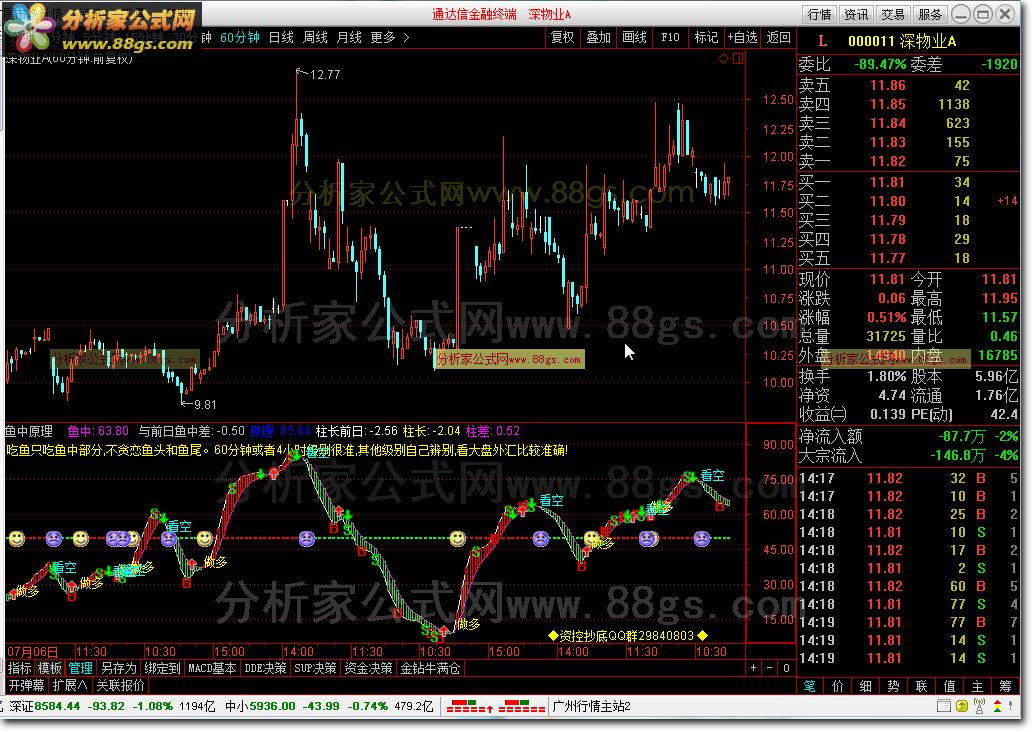The height and width of the screenshot is (732, 1034).
Task: Open the 行情 menu
Action: click(x=820, y=14)
